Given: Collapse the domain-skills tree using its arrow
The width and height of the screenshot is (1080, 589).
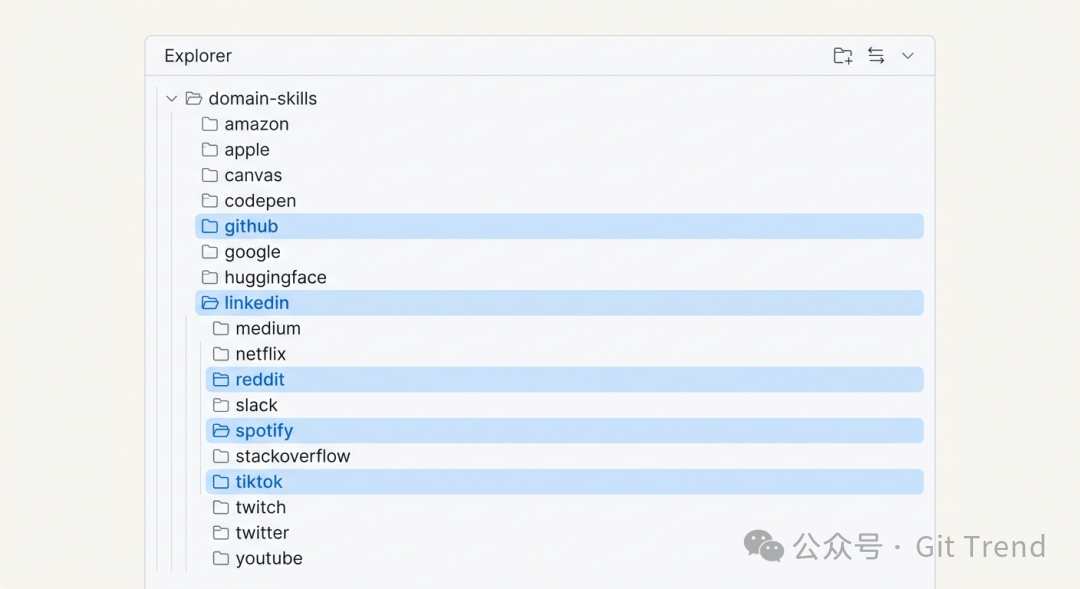Looking at the screenshot, I should coord(171,98).
